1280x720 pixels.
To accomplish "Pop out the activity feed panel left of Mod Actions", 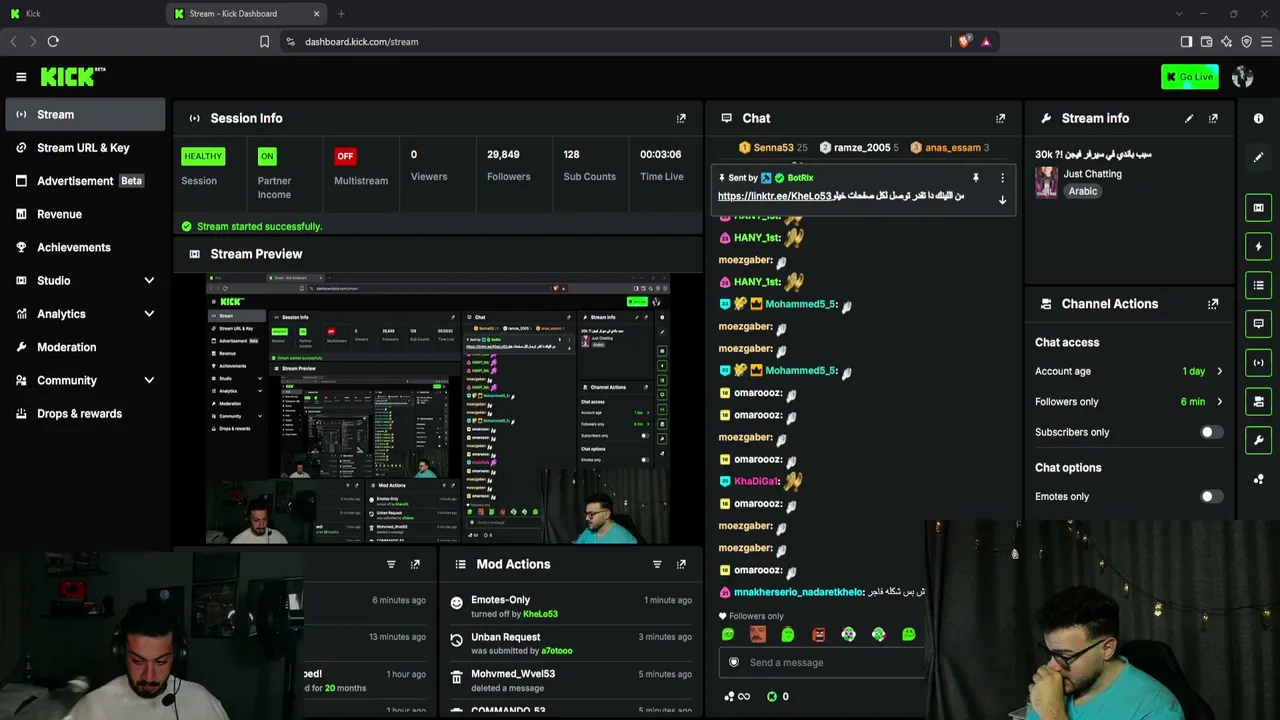I will [415, 564].
